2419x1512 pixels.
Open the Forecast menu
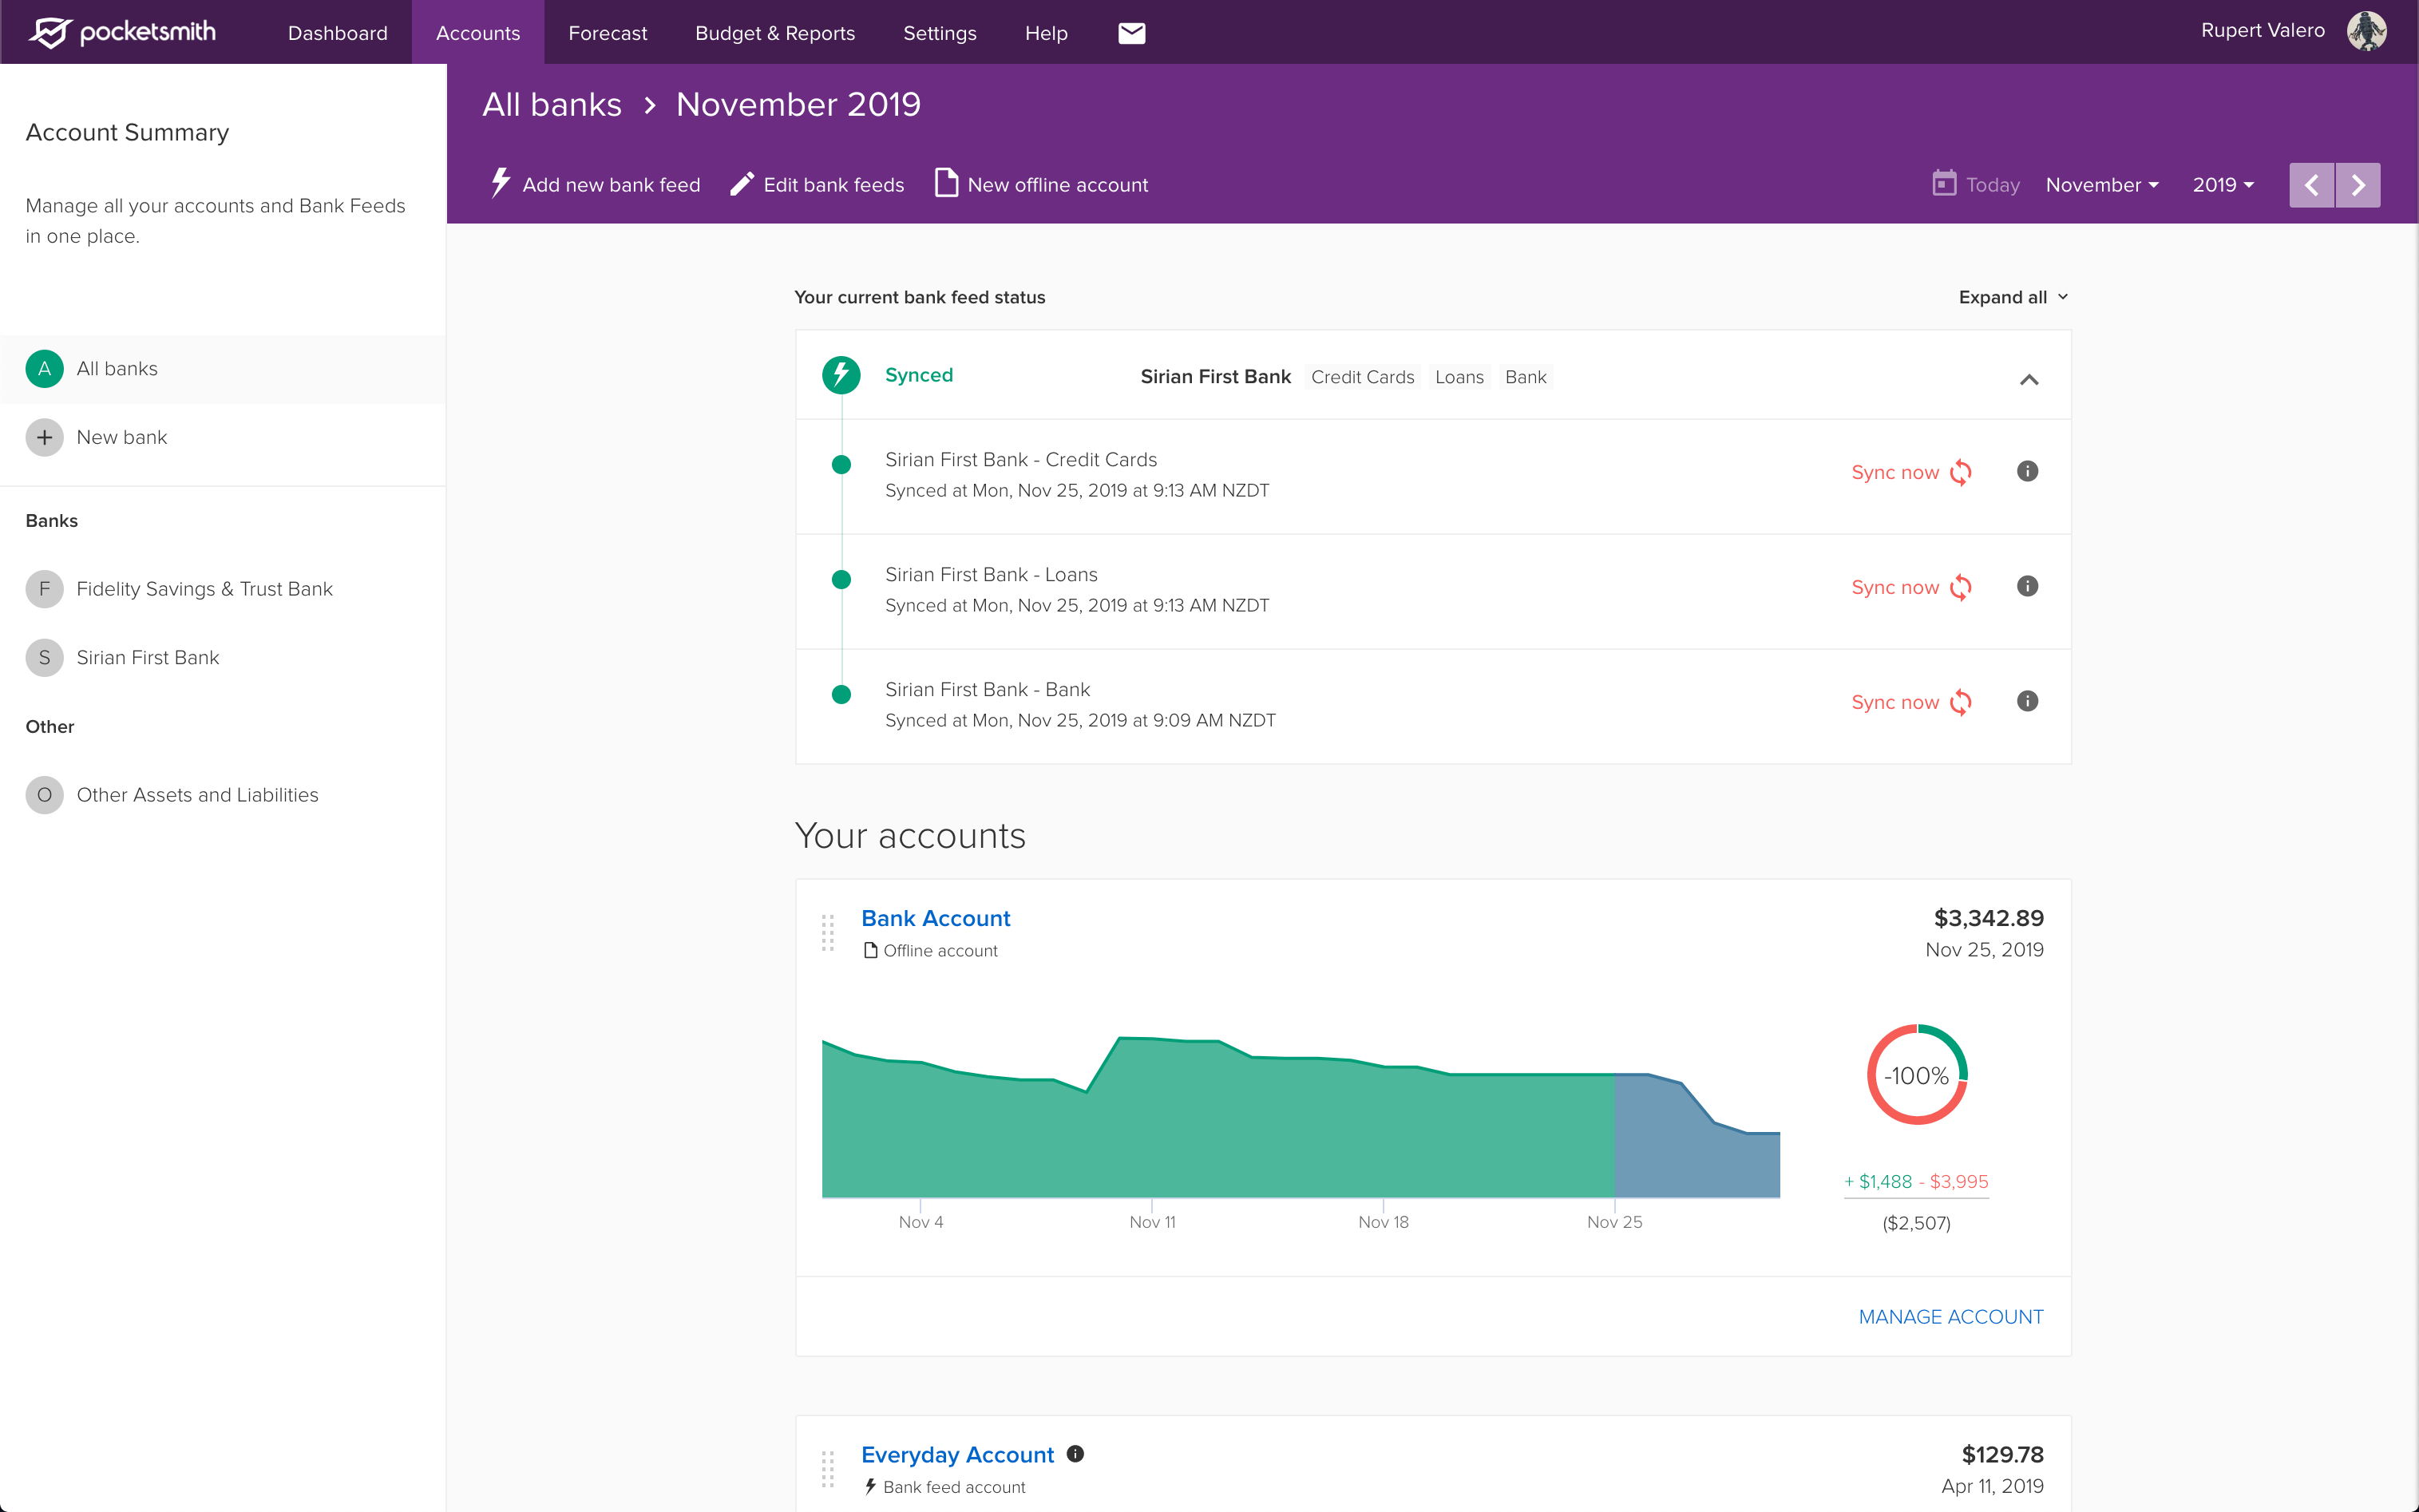pyautogui.click(x=607, y=33)
